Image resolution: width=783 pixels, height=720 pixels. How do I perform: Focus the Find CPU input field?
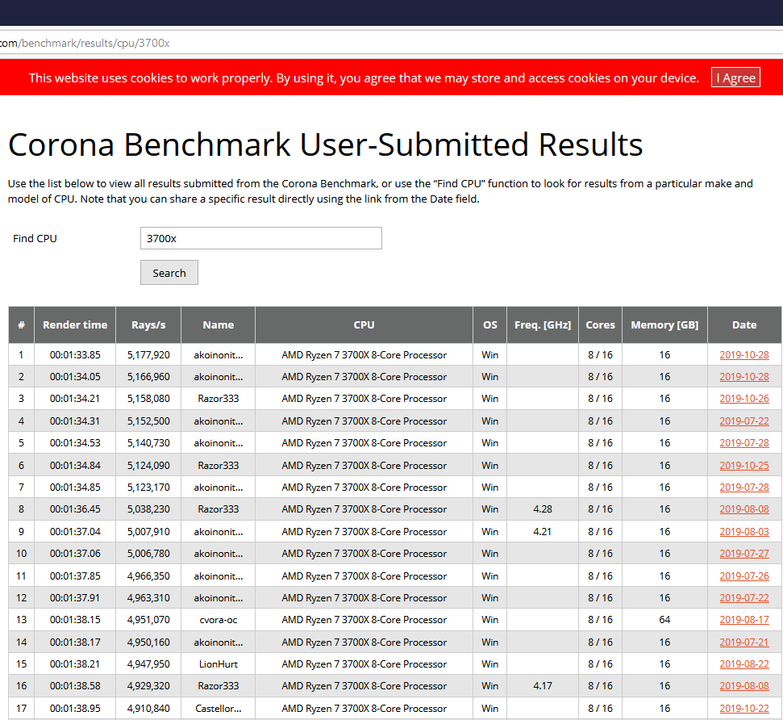point(261,238)
